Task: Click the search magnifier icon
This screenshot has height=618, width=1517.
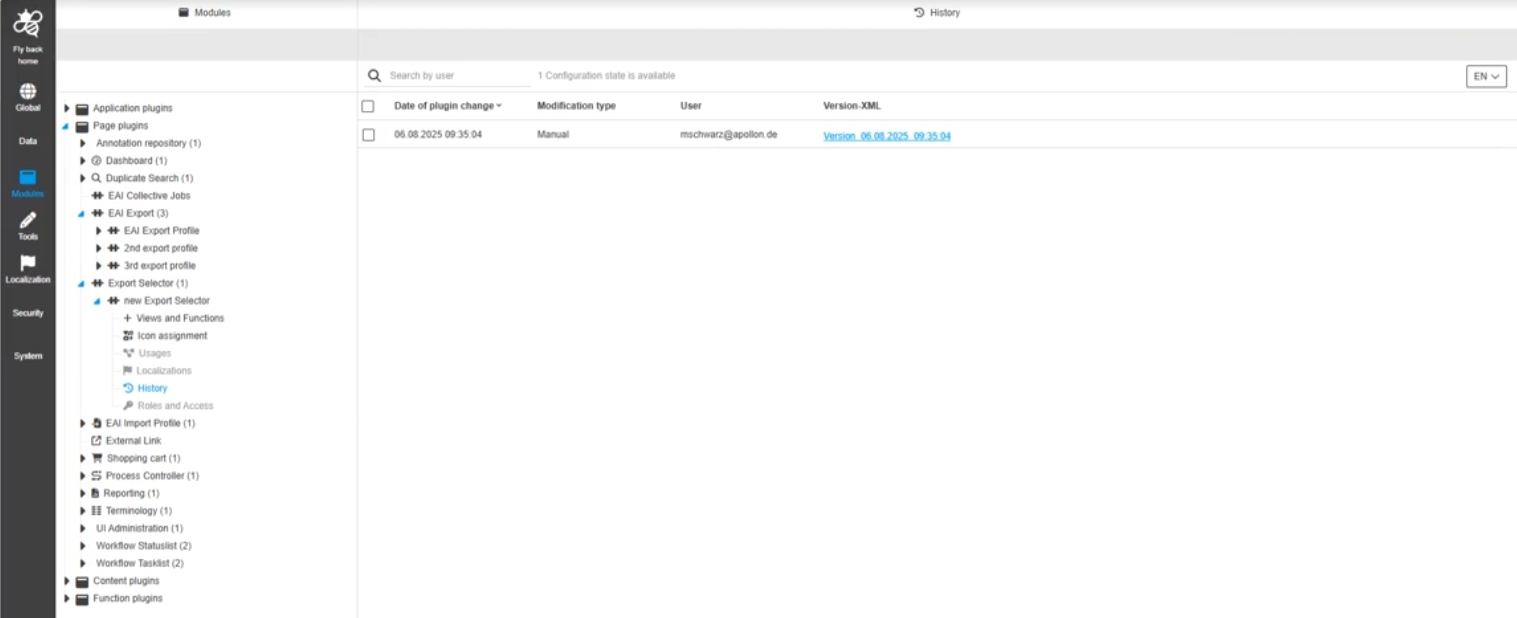Action: pos(375,75)
